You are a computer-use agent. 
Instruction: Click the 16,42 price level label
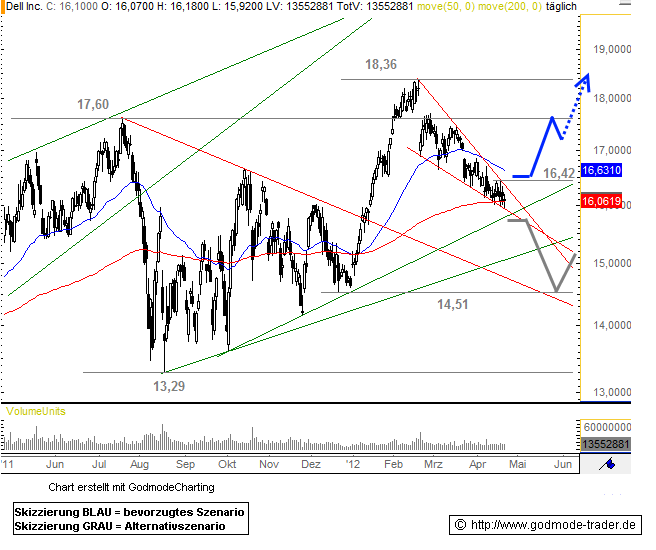pos(559,173)
